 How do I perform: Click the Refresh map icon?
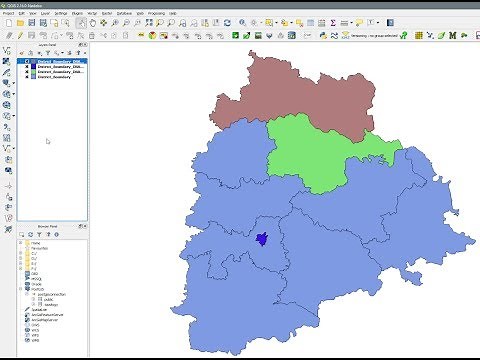[x=227, y=23]
